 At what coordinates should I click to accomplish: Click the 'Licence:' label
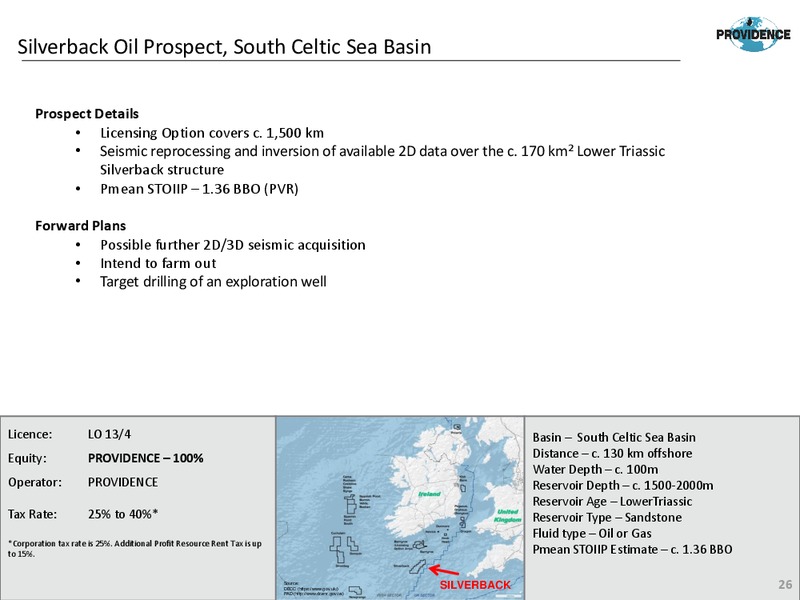pos(30,434)
